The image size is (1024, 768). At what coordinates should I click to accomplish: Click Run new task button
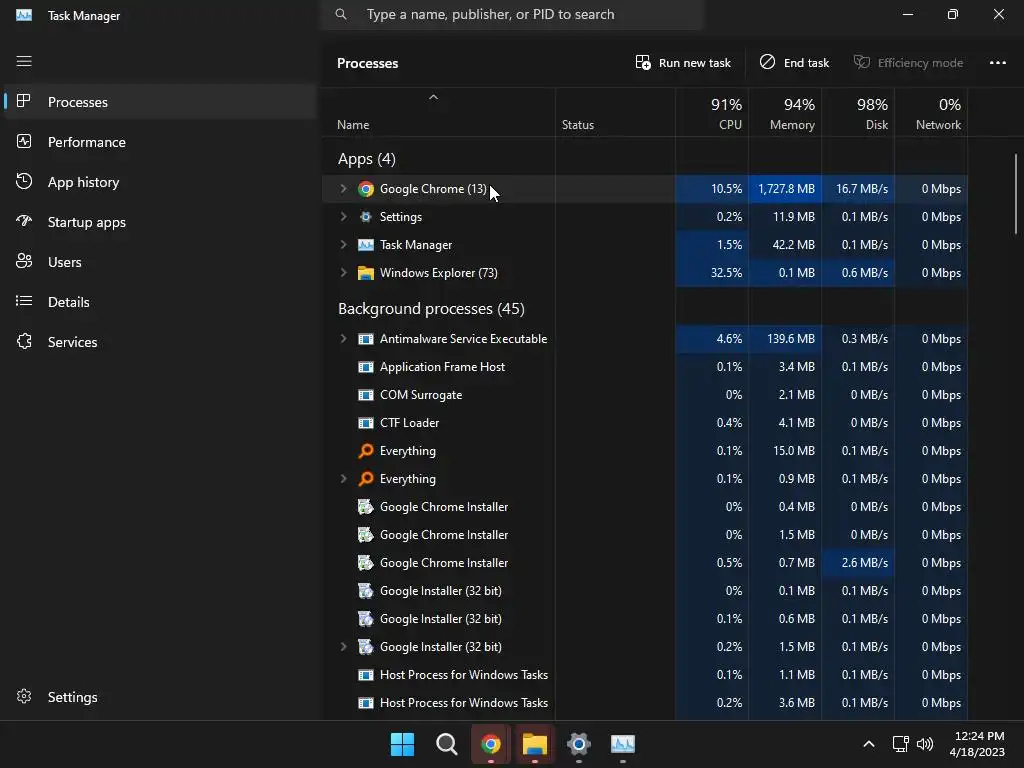coord(683,63)
